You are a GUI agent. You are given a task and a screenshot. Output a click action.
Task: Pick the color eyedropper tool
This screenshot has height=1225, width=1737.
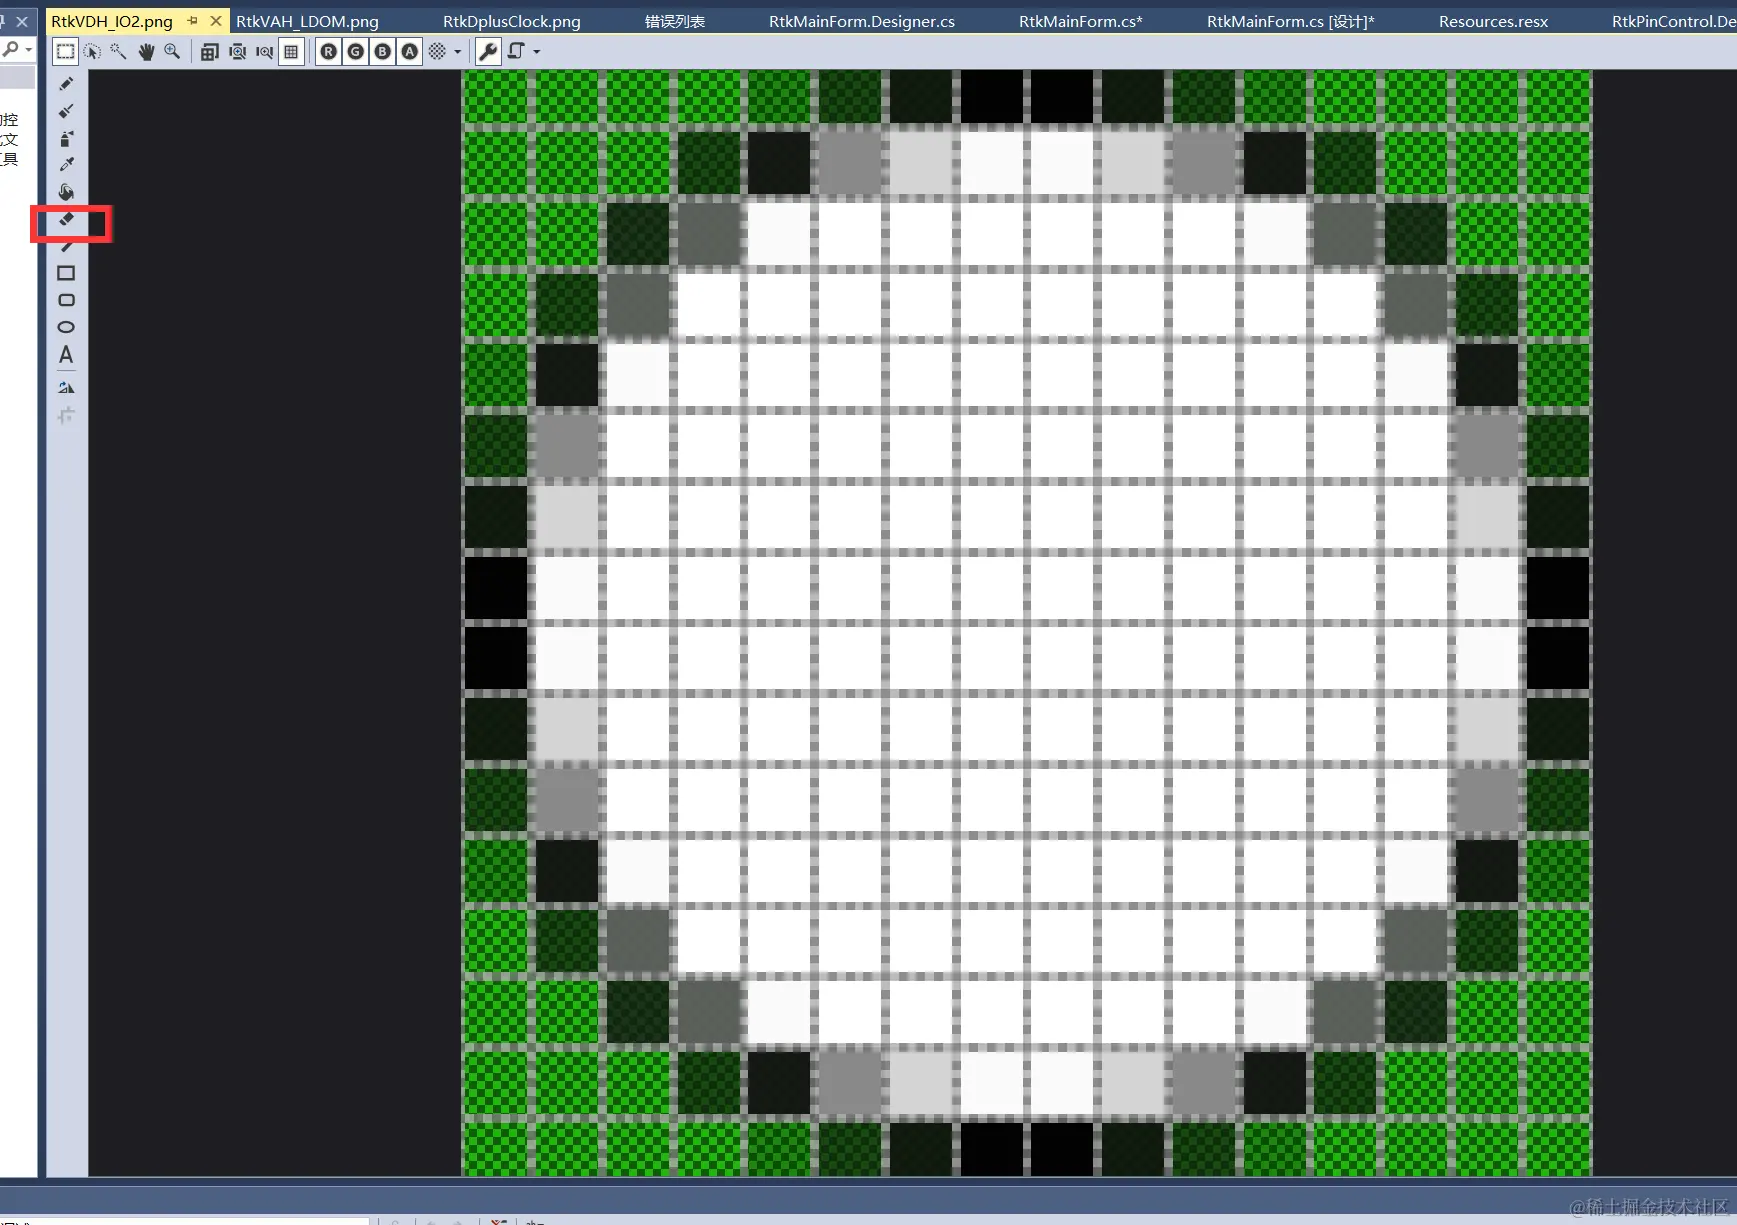point(67,164)
